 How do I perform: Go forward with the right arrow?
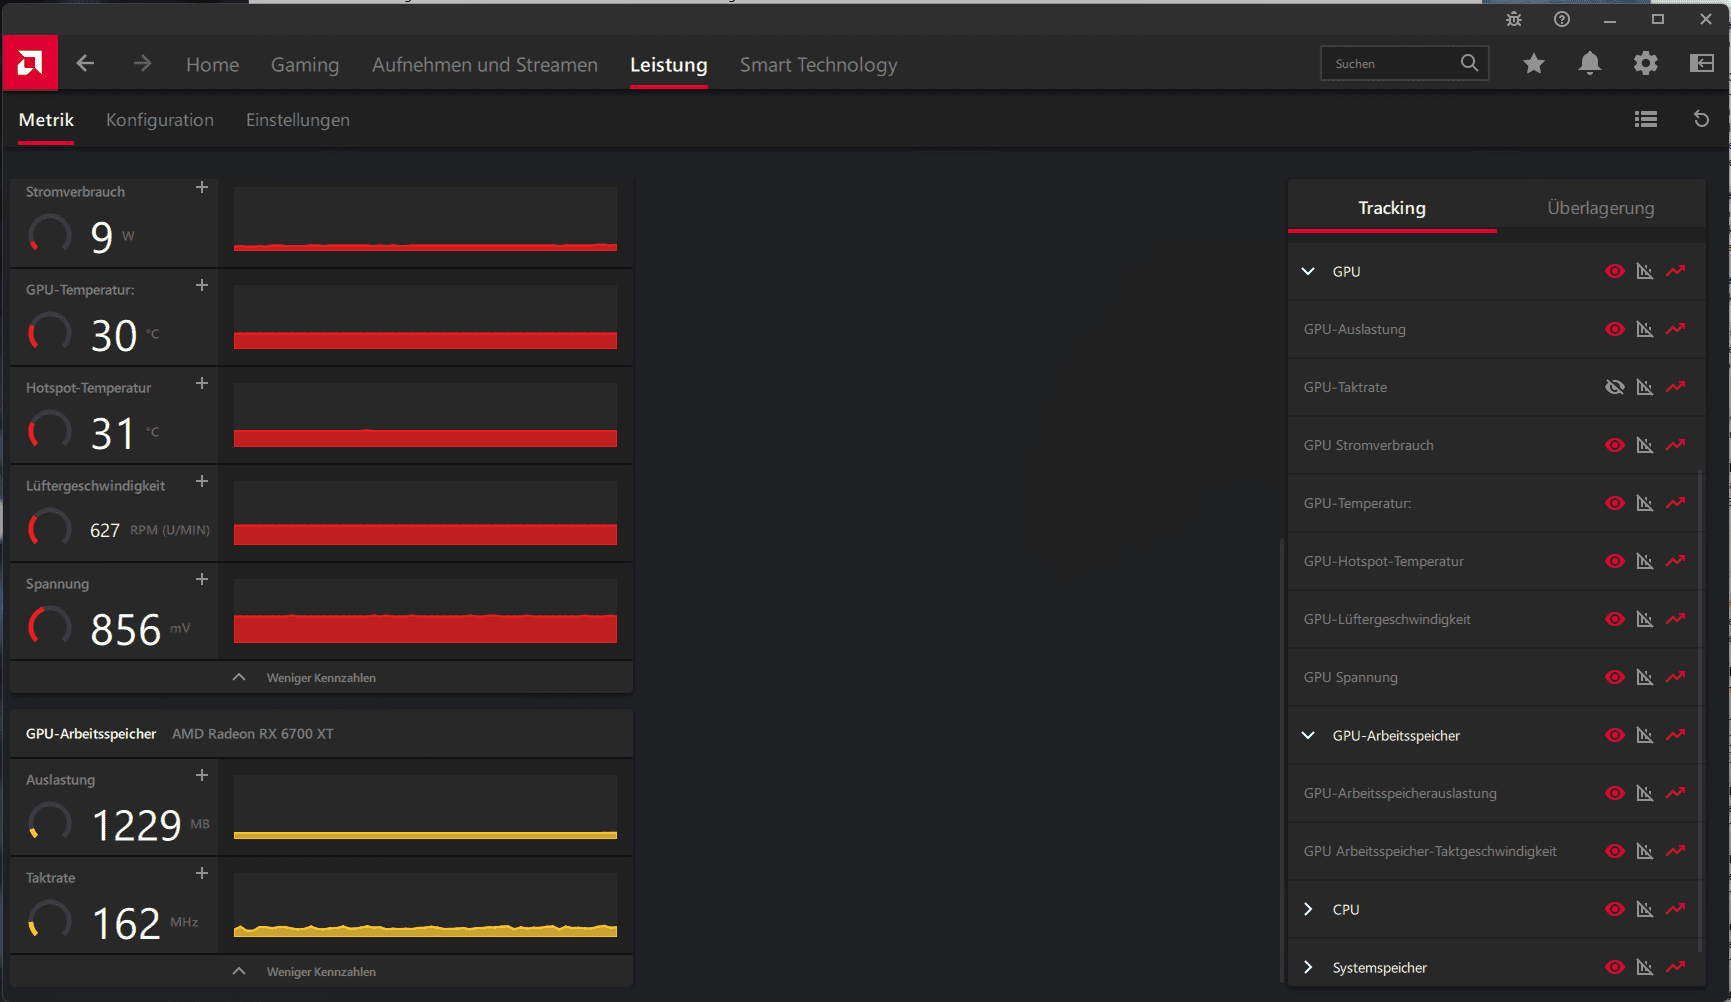click(x=142, y=64)
